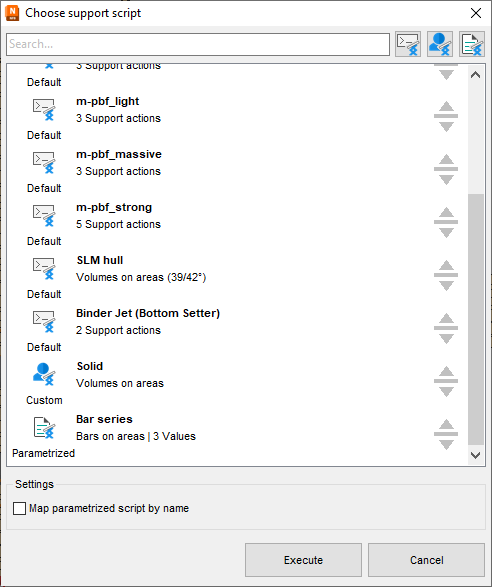Click the SLM hull script icon
The image size is (492, 587).
coord(44,268)
